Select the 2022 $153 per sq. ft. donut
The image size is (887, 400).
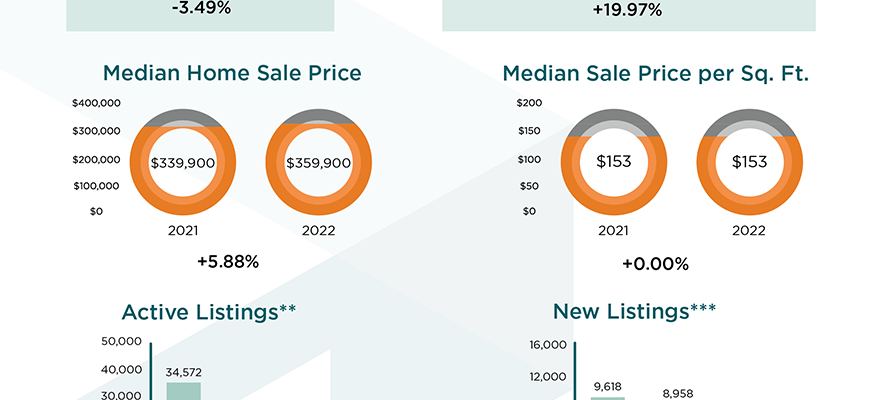(x=750, y=162)
